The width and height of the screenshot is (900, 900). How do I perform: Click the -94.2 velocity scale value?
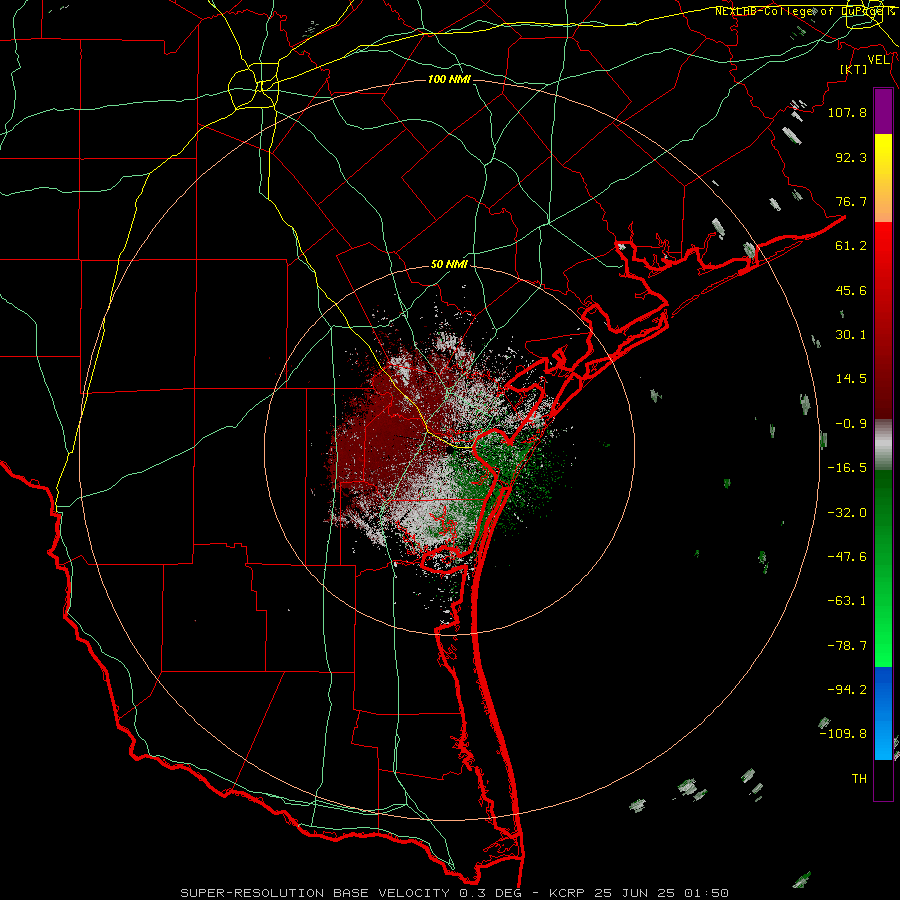847,690
